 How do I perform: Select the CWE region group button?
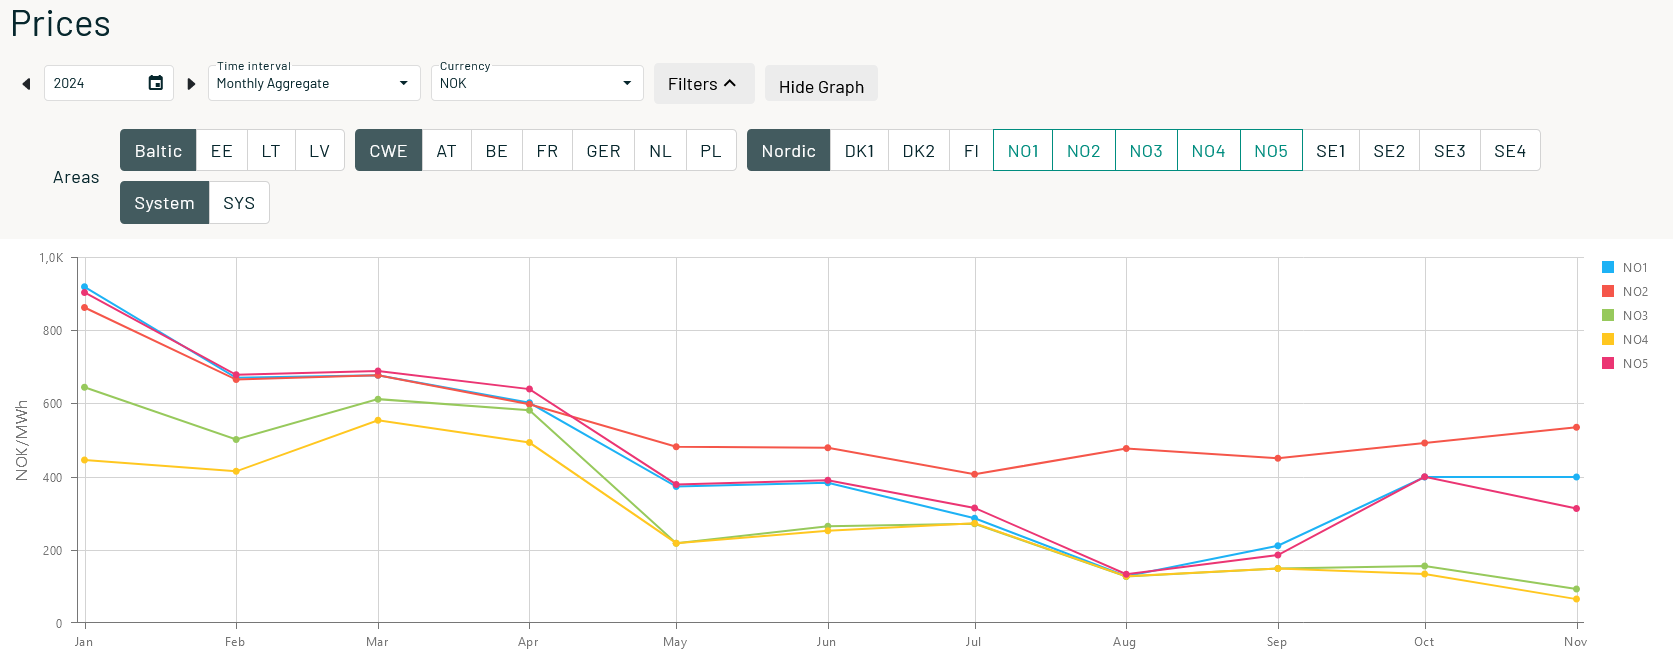pos(388,150)
